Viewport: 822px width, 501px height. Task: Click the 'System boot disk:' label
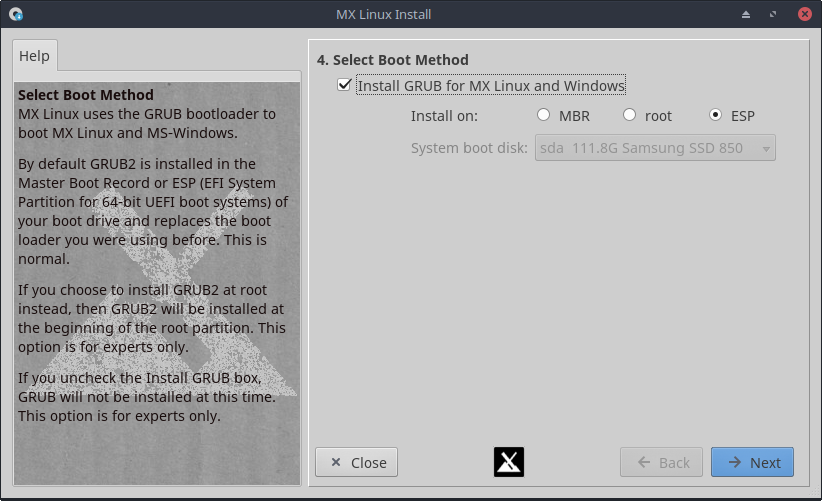click(469, 148)
